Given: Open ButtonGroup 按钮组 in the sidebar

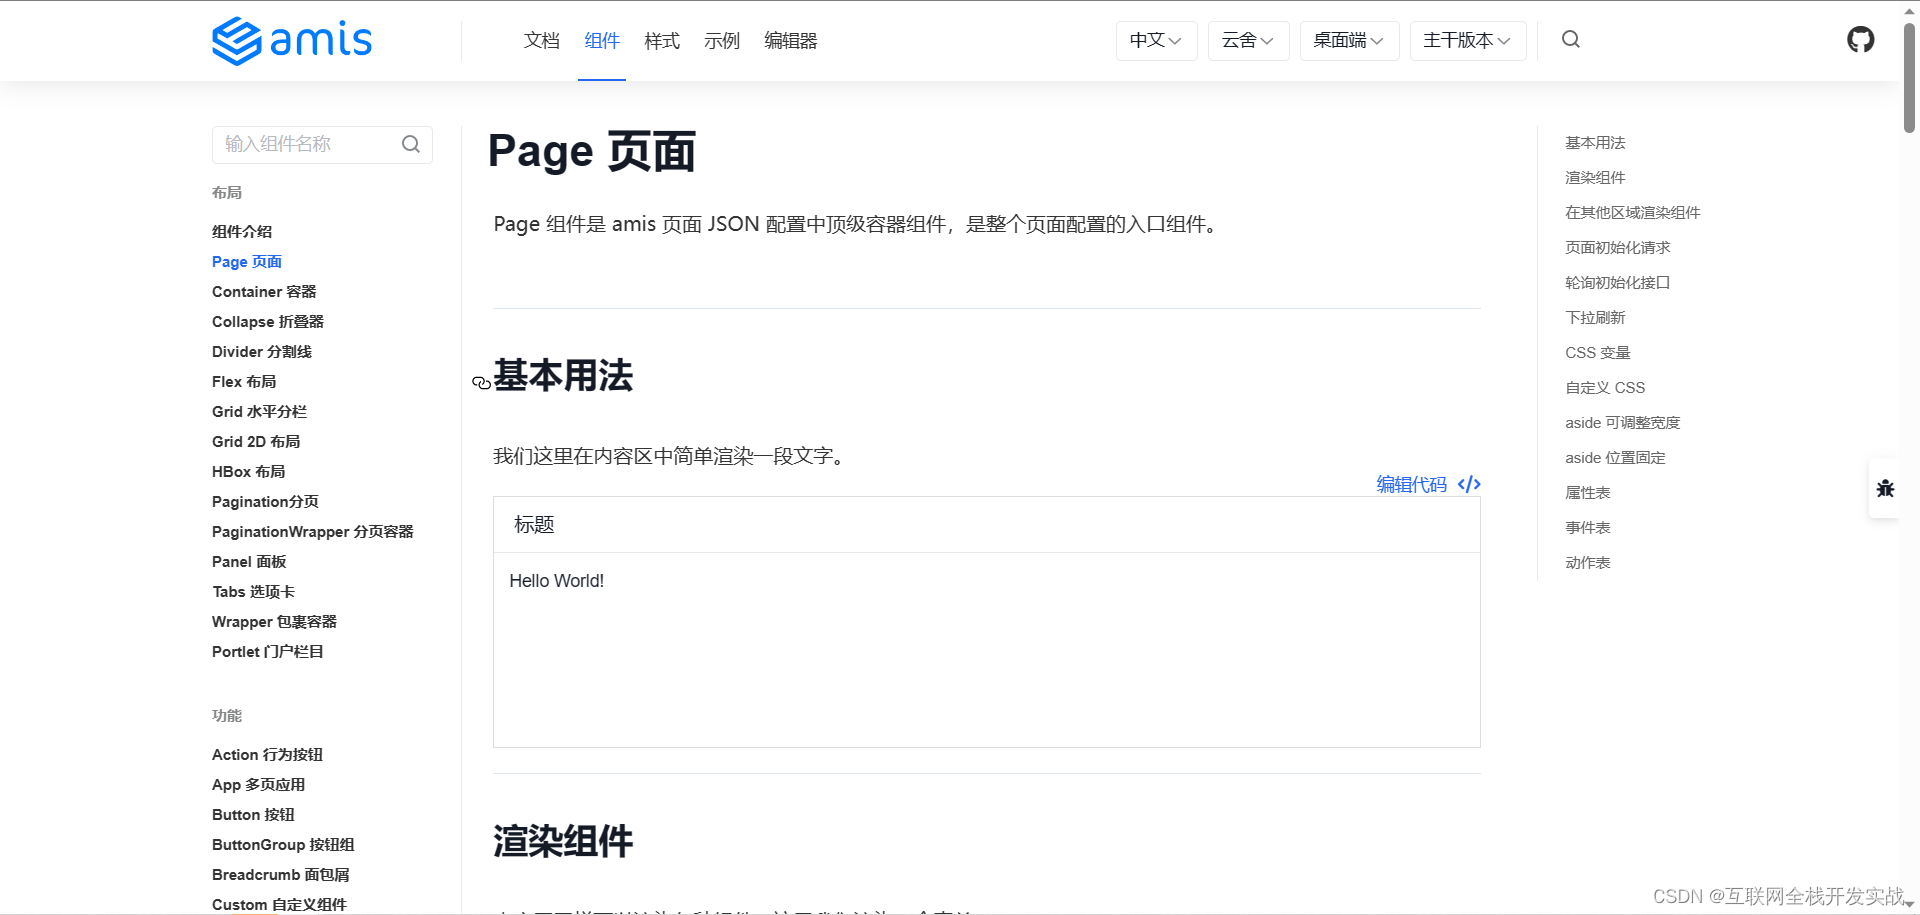Looking at the screenshot, I should (x=284, y=845).
